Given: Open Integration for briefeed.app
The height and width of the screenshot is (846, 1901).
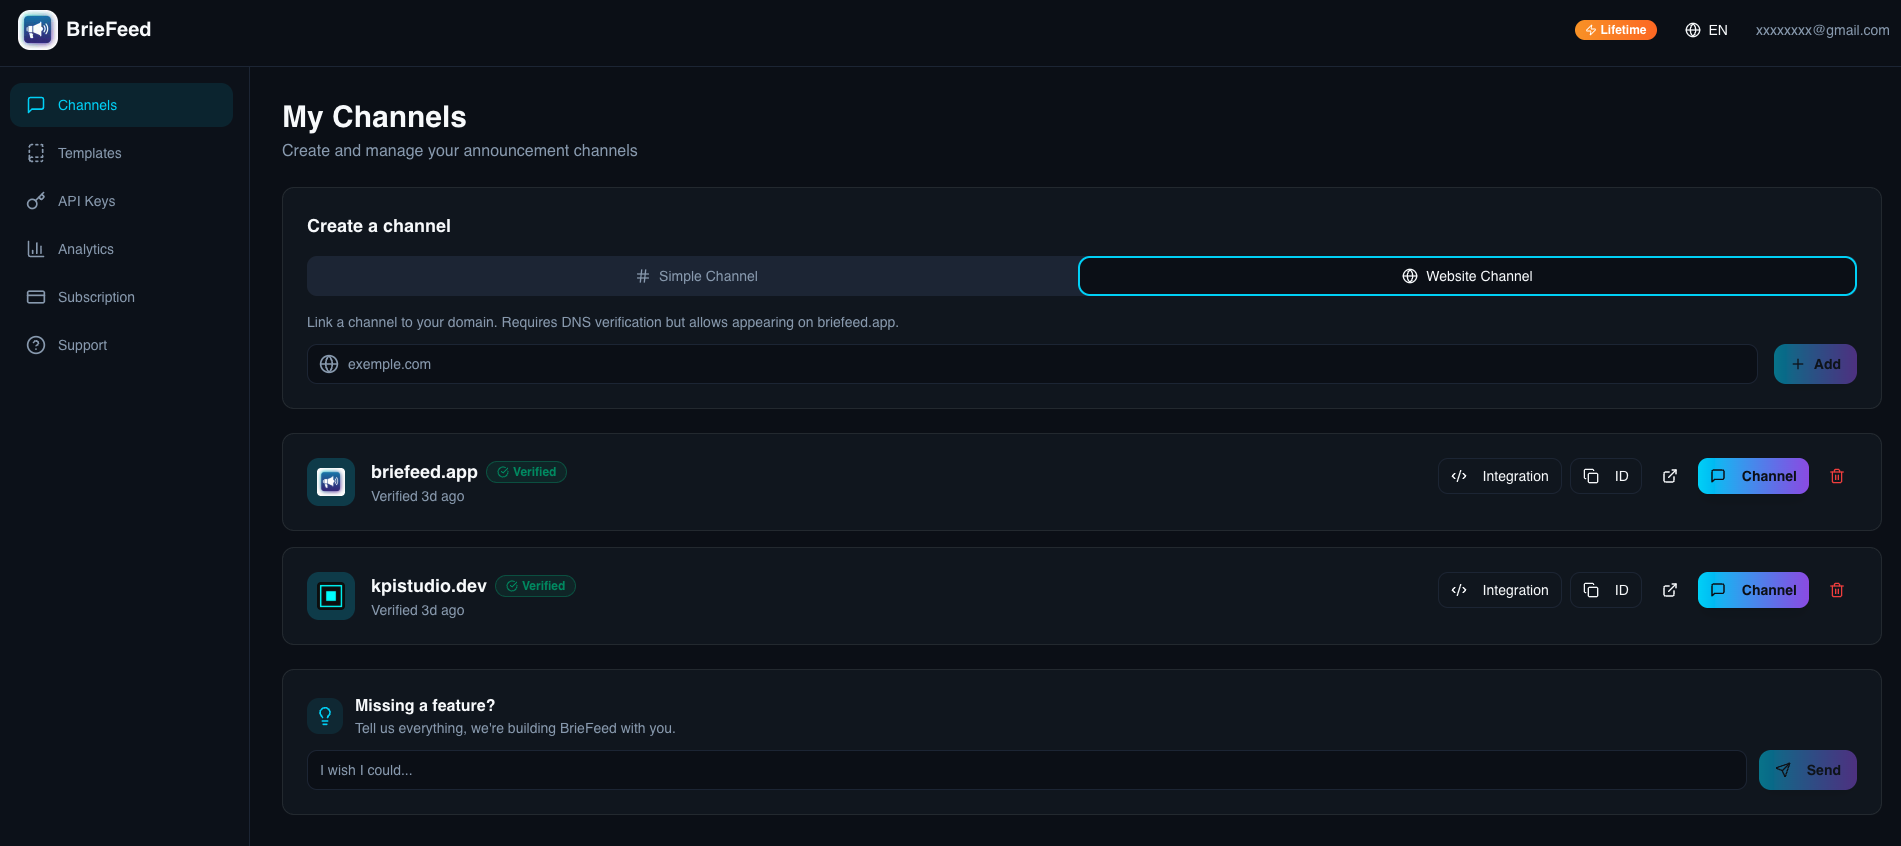Looking at the screenshot, I should point(1499,476).
